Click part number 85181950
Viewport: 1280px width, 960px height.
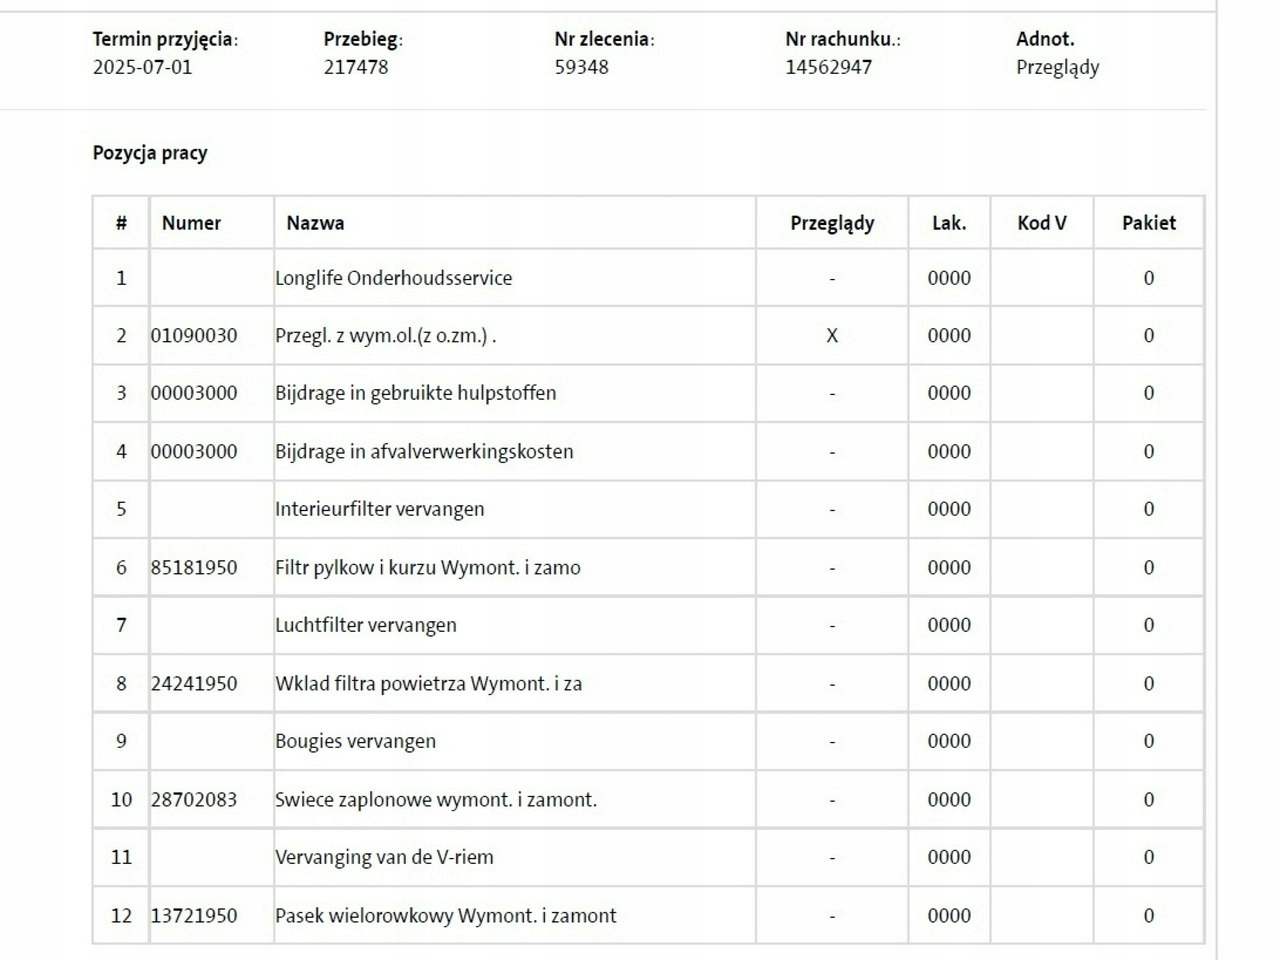click(194, 568)
